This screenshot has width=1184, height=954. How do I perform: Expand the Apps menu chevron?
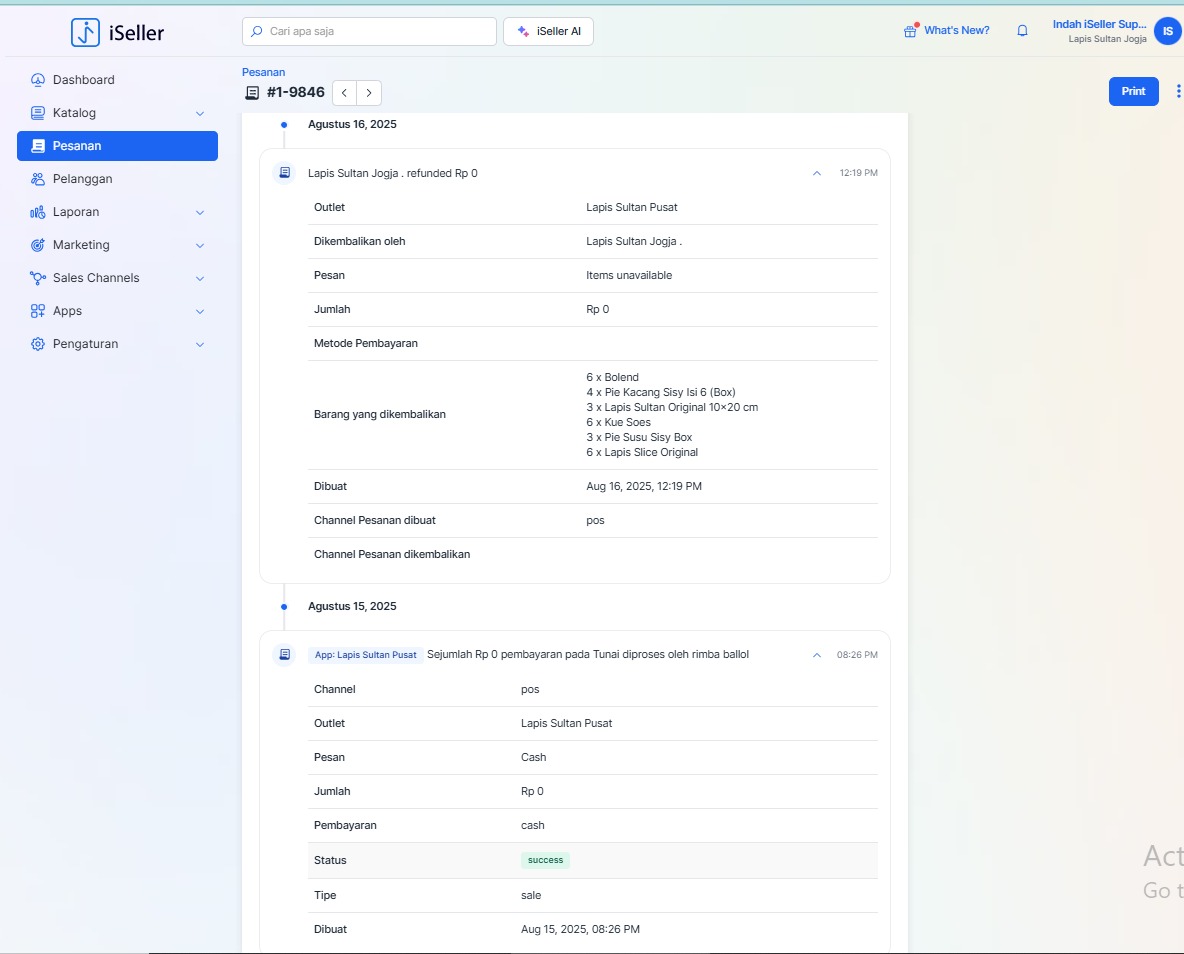click(x=200, y=311)
